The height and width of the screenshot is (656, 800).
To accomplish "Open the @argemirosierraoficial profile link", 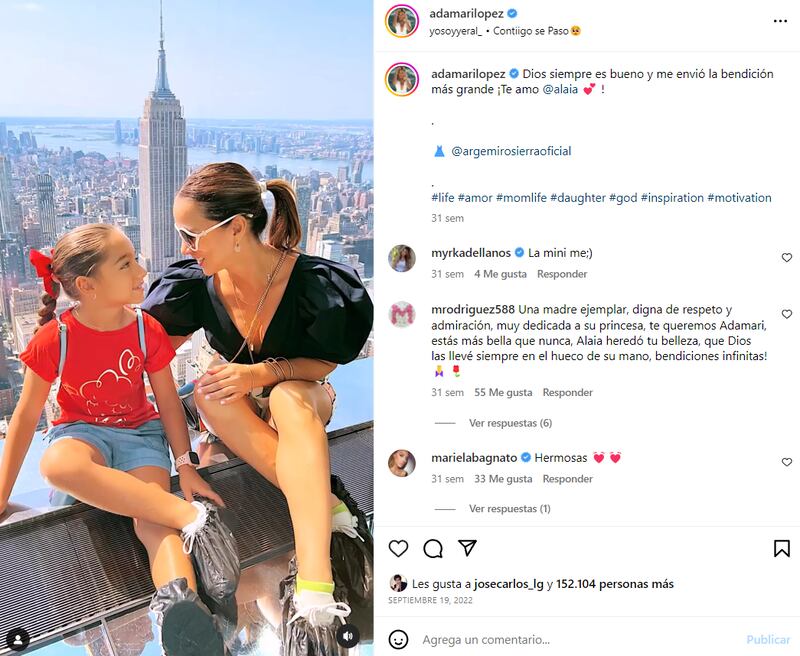I will [x=511, y=151].
